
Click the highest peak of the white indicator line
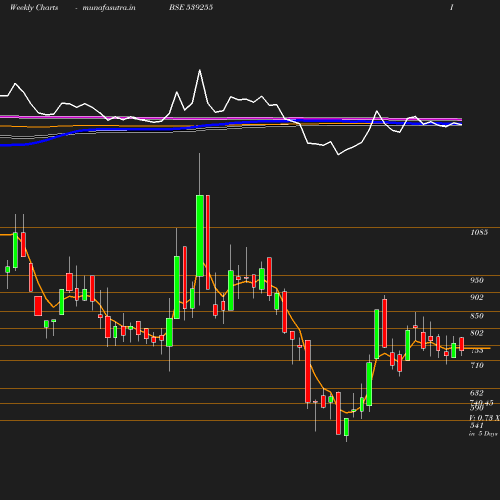coord(200,70)
